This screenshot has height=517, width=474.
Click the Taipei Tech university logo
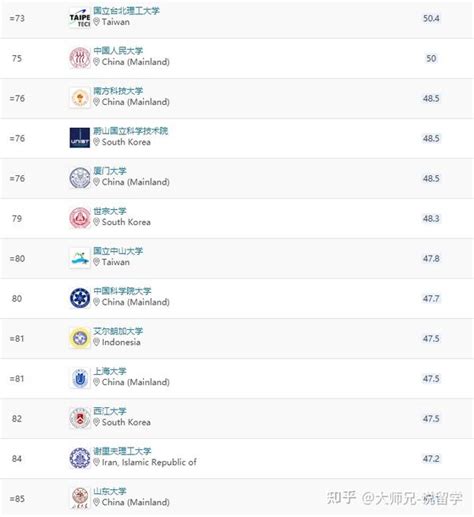click(x=80, y=18)
